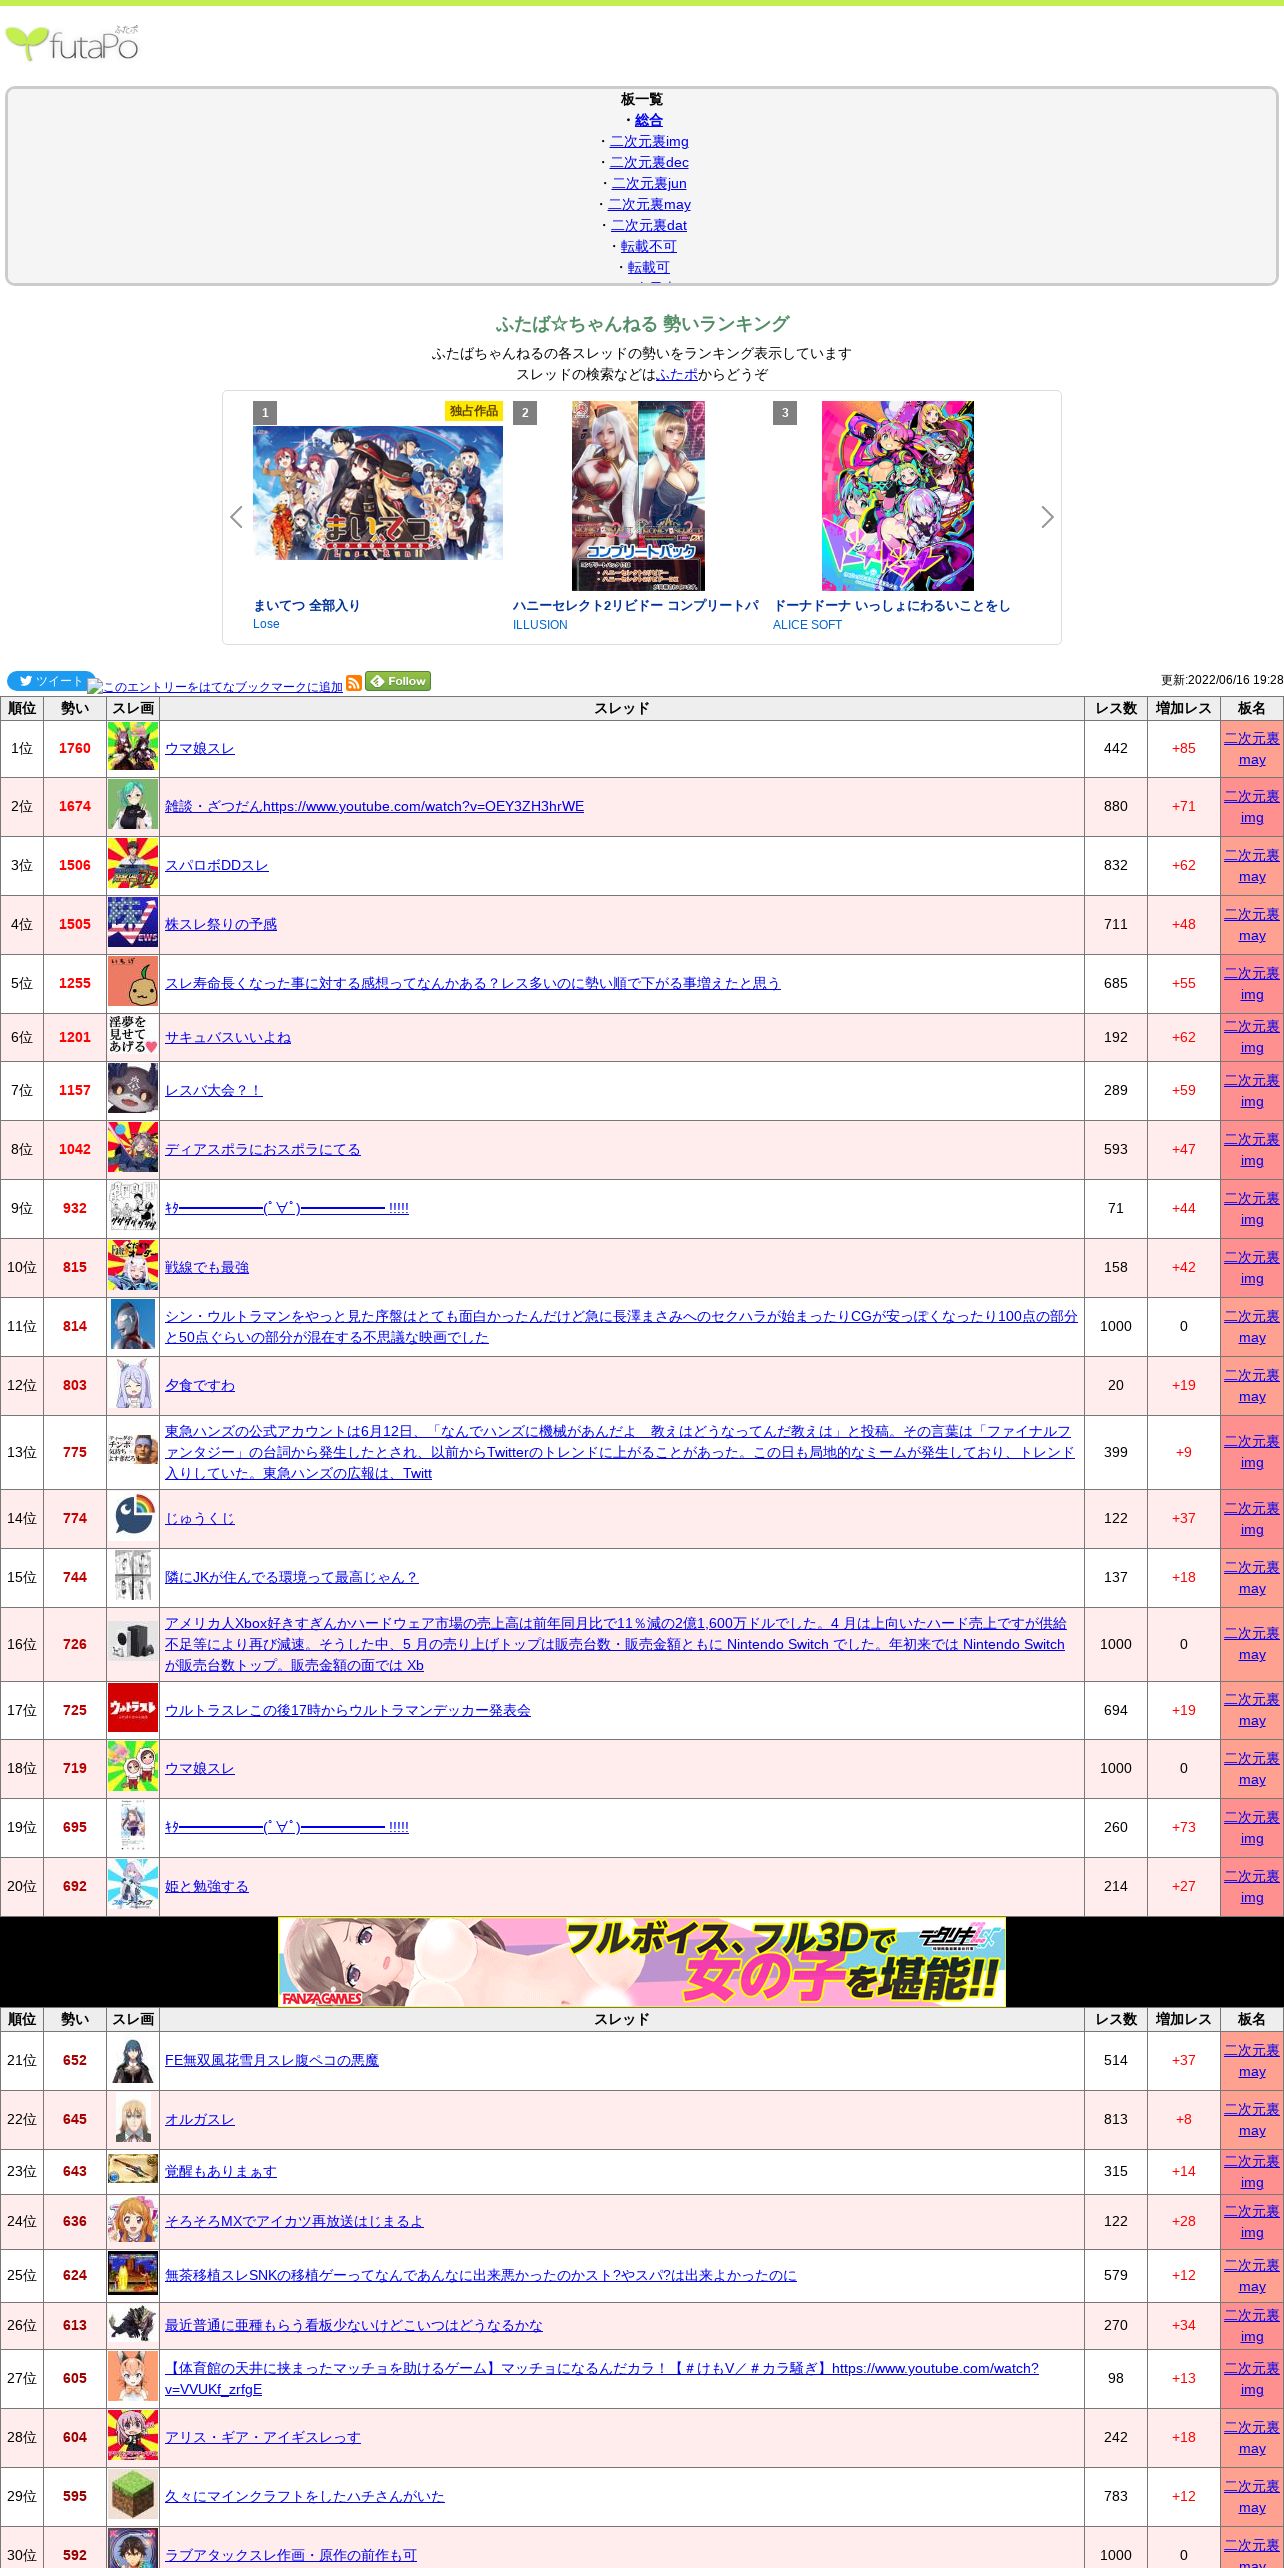Screen dimensions: 1284x2568
Task: Open thumbnail of rank 14 じゅうくじ thread
Action: [133, 1518]
